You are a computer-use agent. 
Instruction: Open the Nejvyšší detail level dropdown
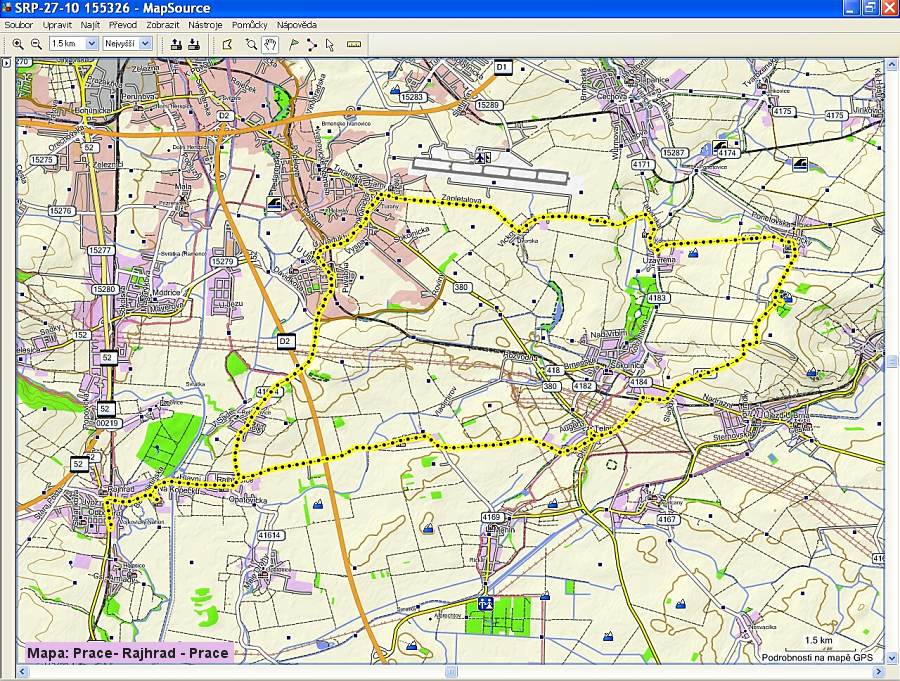pyautogui.click(x=146, y=44)
